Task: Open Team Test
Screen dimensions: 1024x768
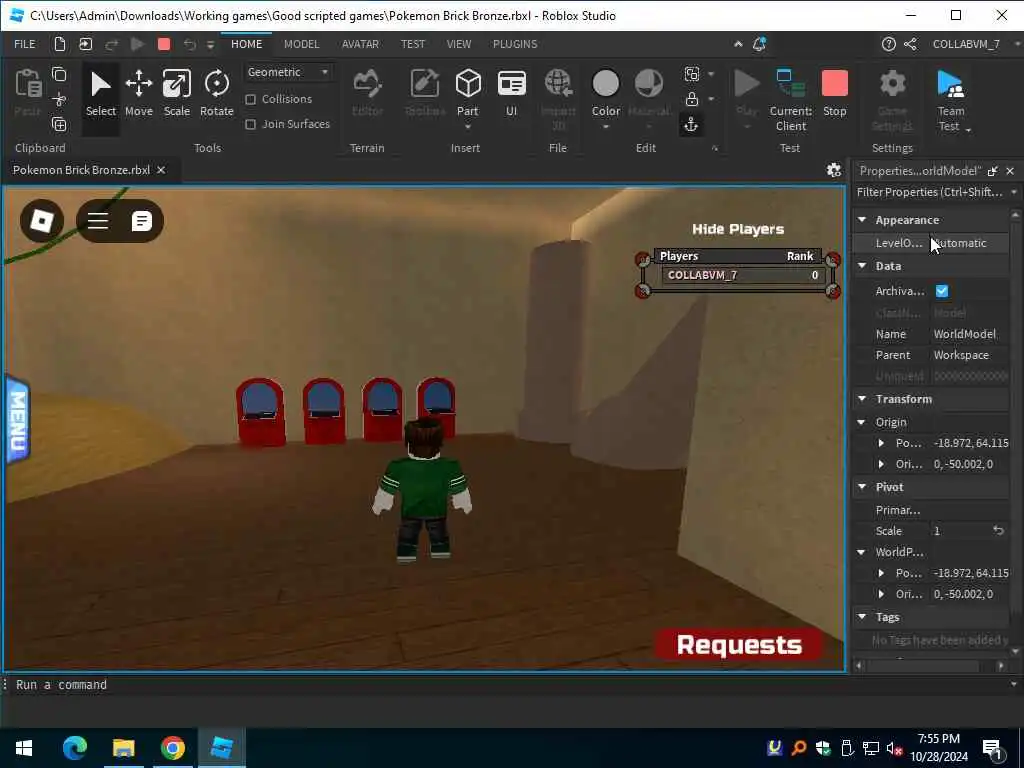Action: click(952, 100)
